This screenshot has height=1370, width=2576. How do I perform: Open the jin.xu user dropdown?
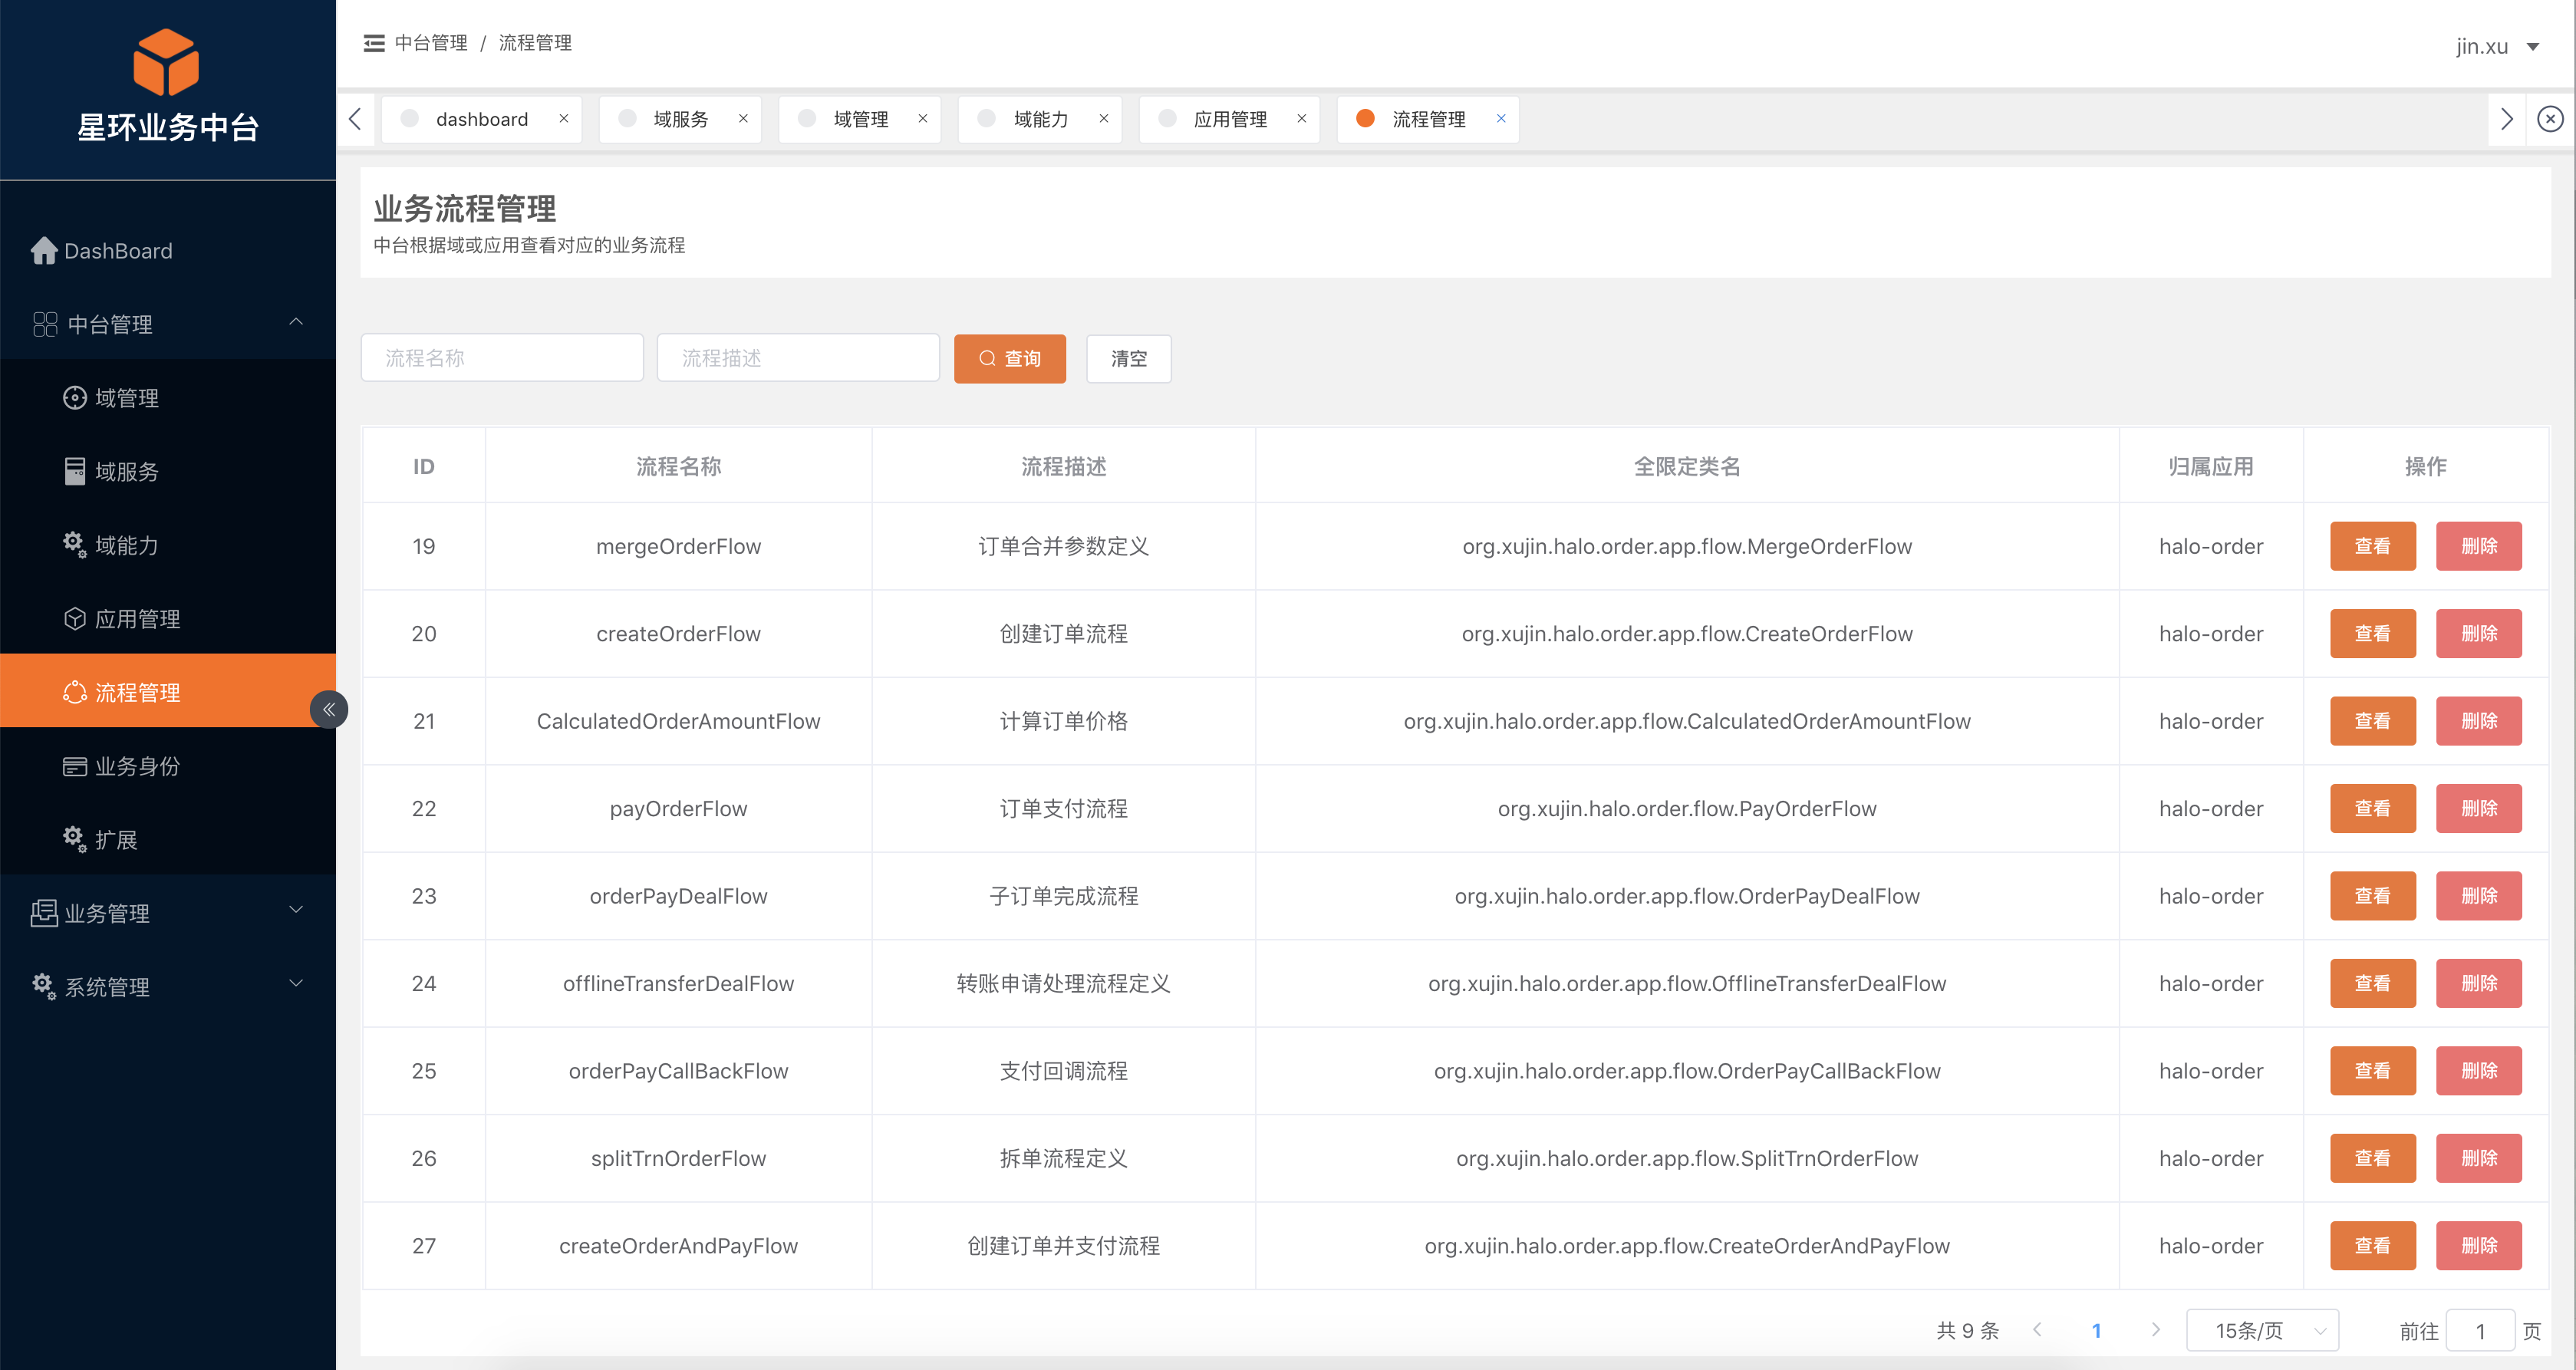tap(2497, 46)
